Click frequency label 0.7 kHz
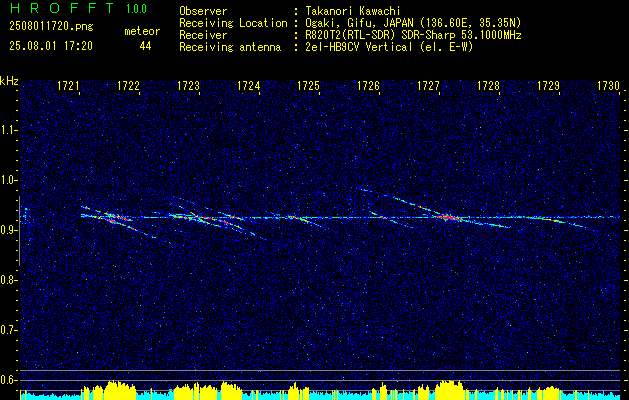Screen dimensions: 629x400 coord(8,330)
